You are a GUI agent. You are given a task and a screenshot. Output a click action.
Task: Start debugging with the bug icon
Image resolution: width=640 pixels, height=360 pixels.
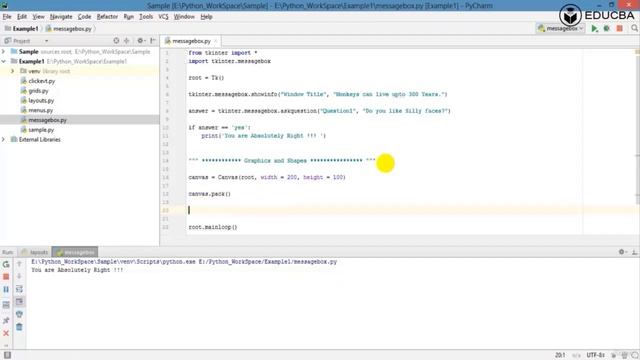(x=607, y=29)
